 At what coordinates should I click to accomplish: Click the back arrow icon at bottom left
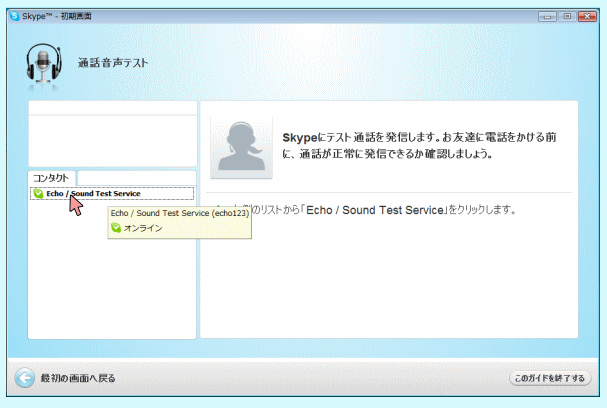pos(25,377)
